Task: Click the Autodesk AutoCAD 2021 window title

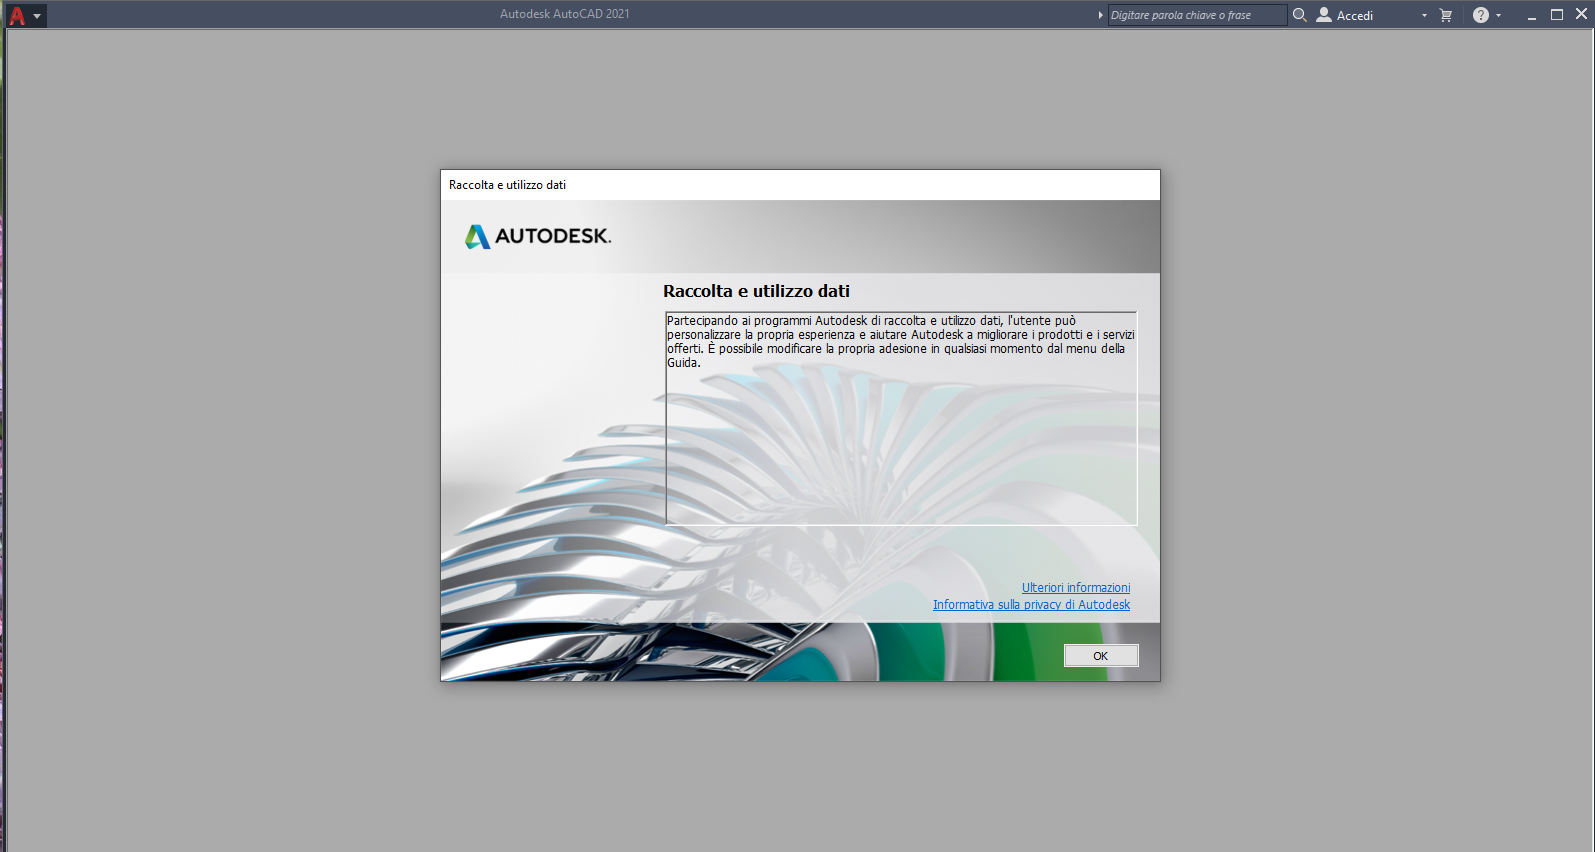Action: click(565, 14)
